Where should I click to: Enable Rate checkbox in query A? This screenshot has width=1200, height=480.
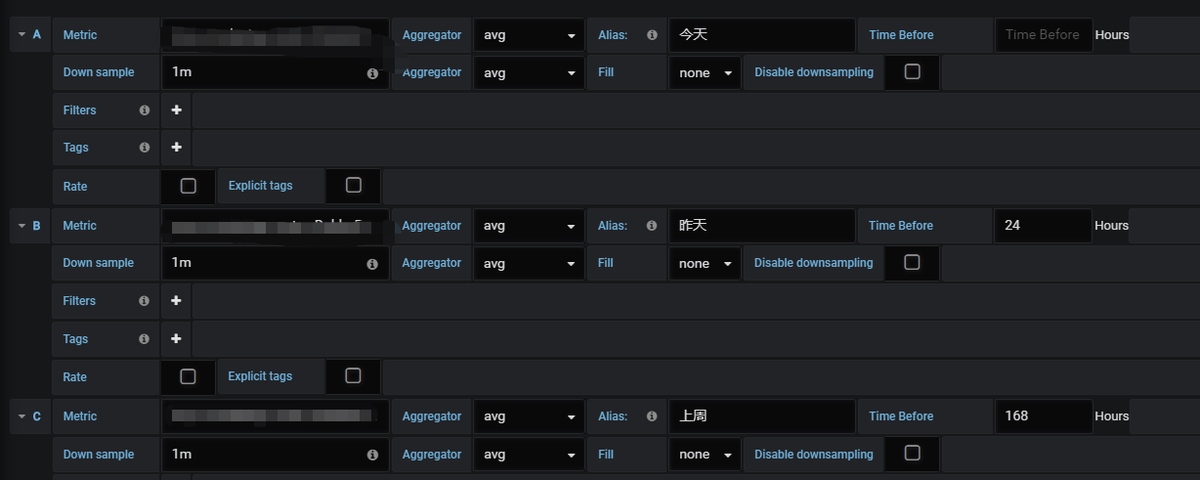188,186
